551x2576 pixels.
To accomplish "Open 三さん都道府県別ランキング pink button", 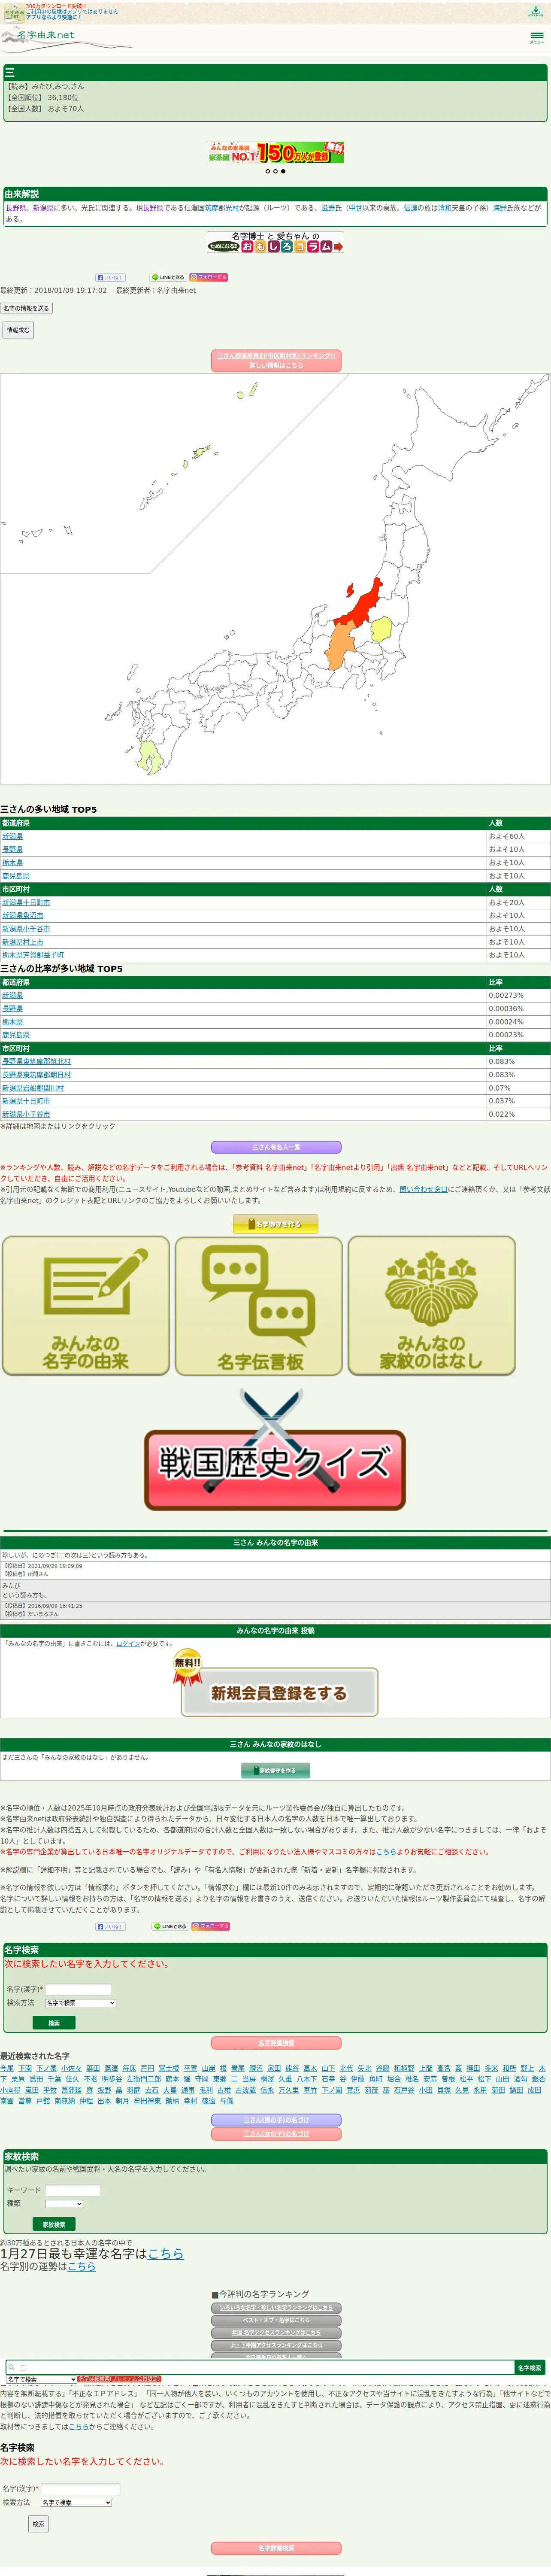I will pos(276,360).
